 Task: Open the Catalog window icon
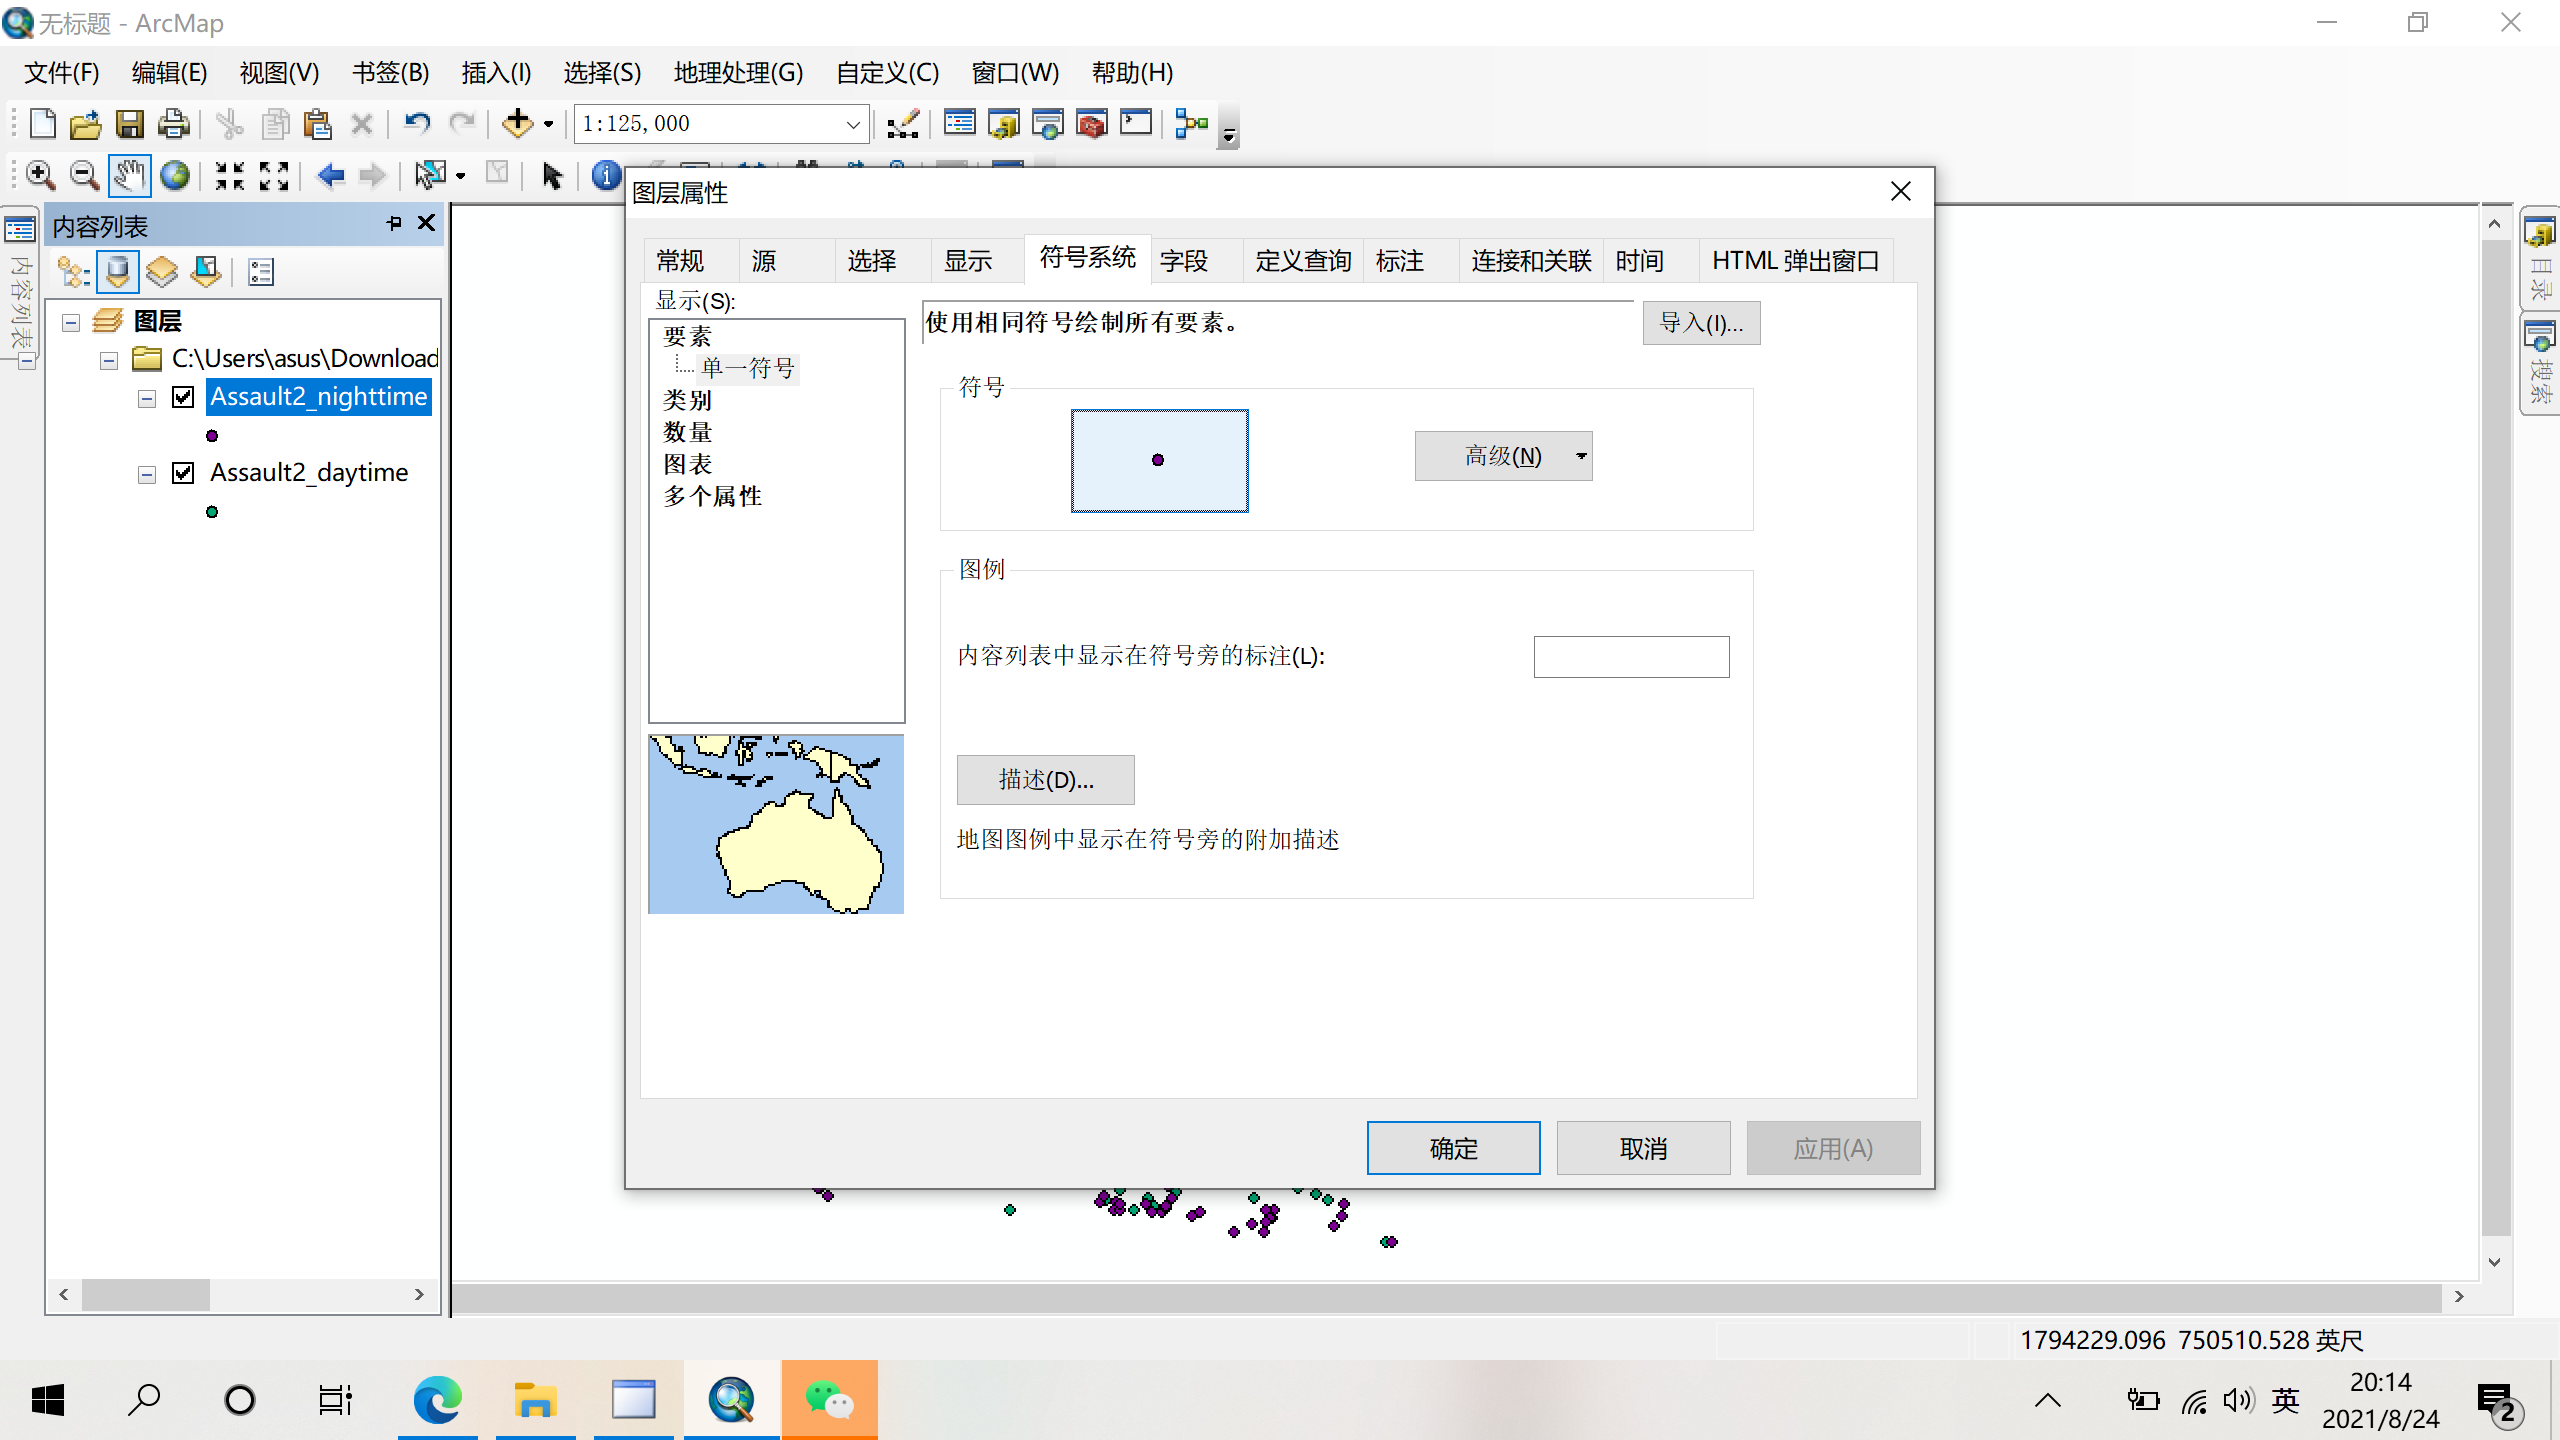[1004, 124]
